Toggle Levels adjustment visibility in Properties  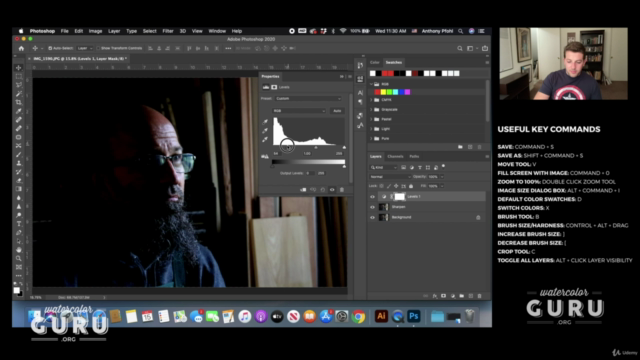tap(332, 190)
